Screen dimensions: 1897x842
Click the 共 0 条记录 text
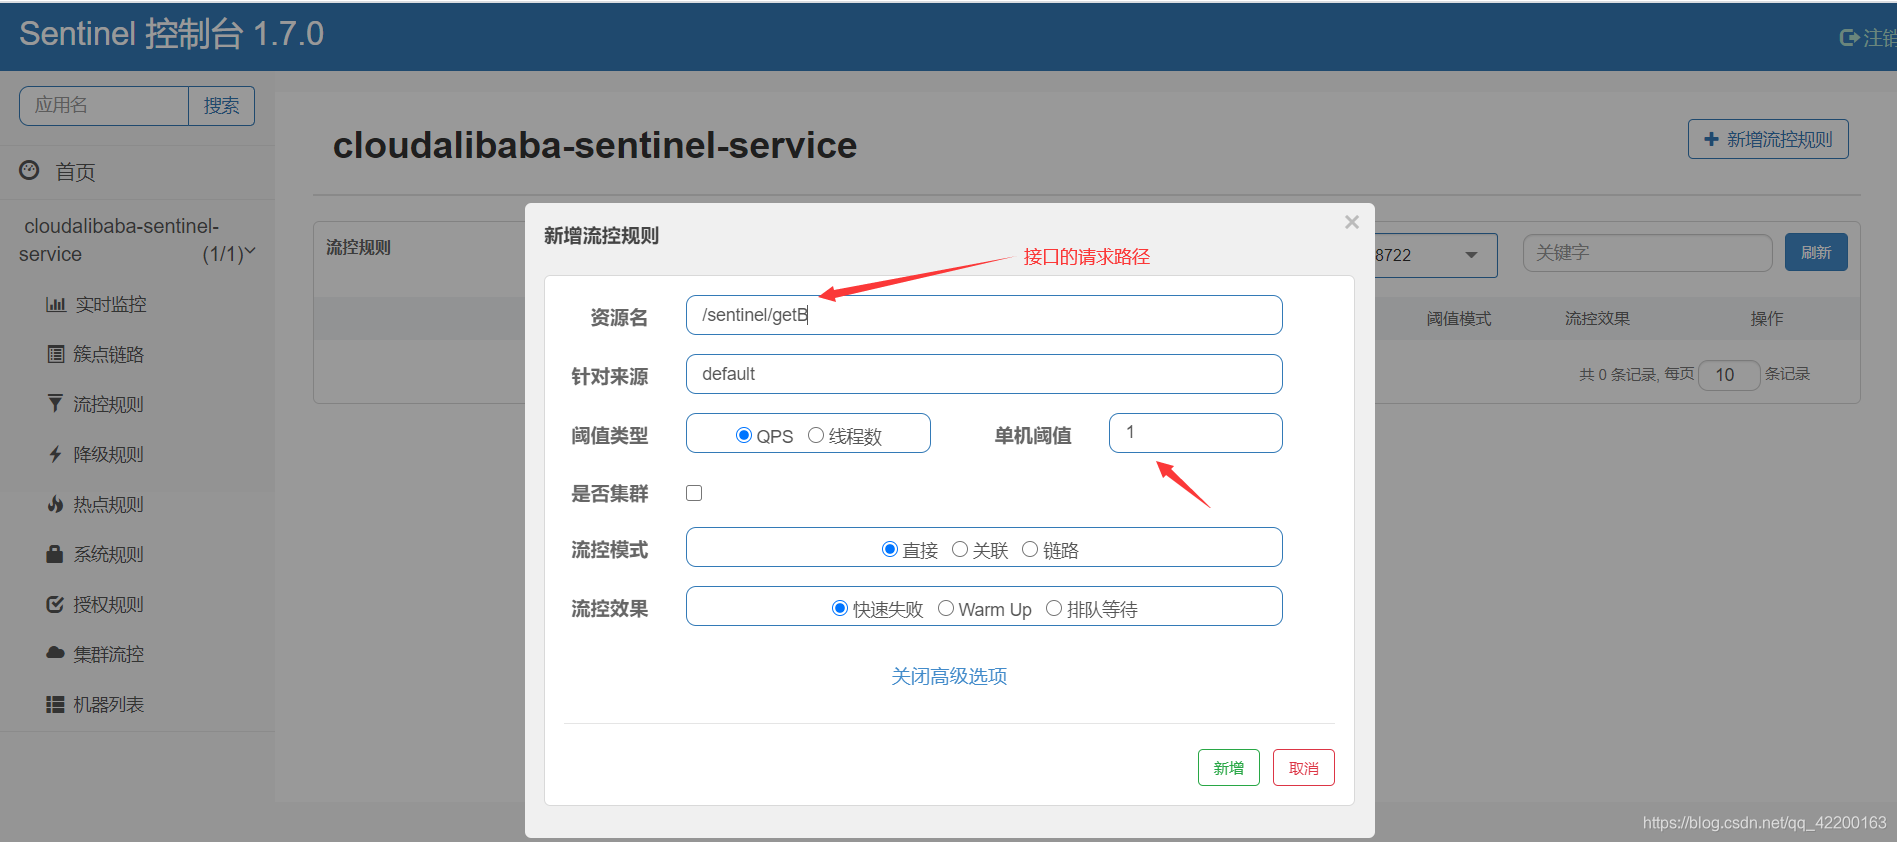point(1617,374)
